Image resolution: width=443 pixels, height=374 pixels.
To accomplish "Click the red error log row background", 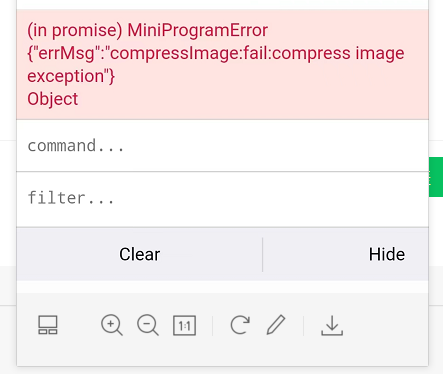I will pyautogui.click(x=222, y=64).
